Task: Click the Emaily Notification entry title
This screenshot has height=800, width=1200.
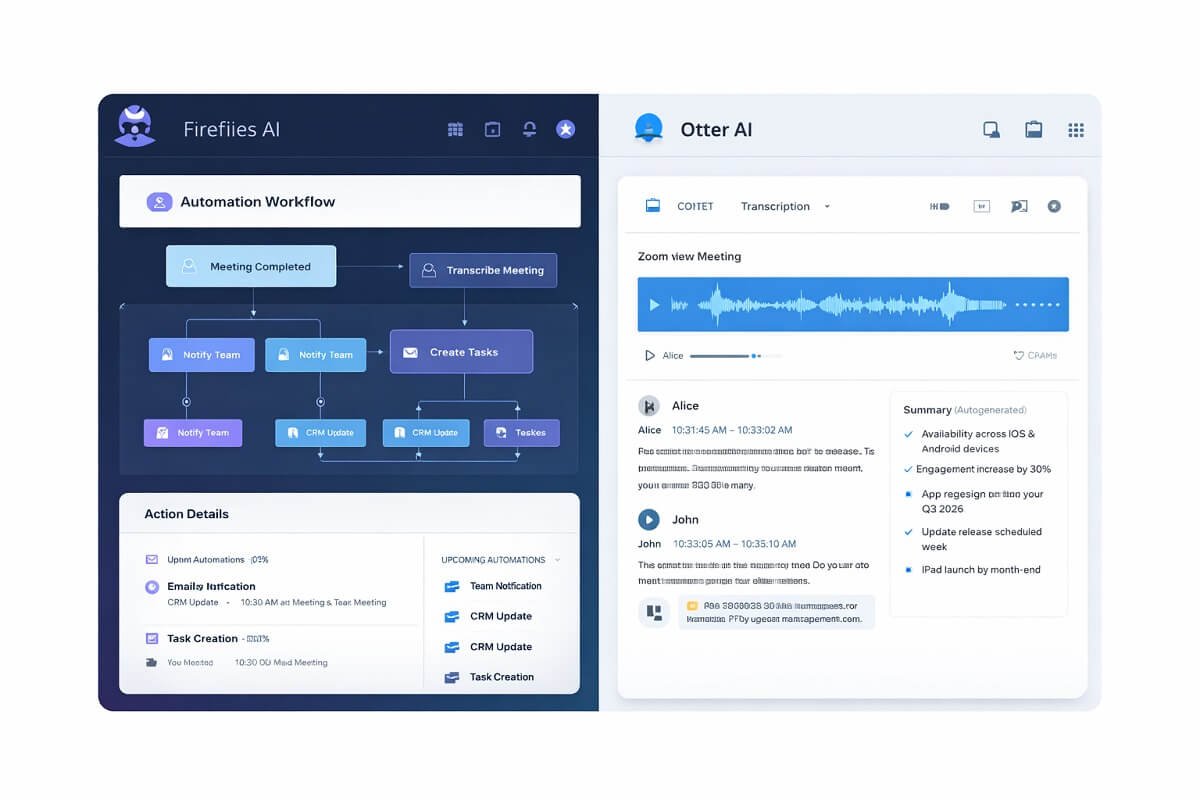Action: point(211,587)
